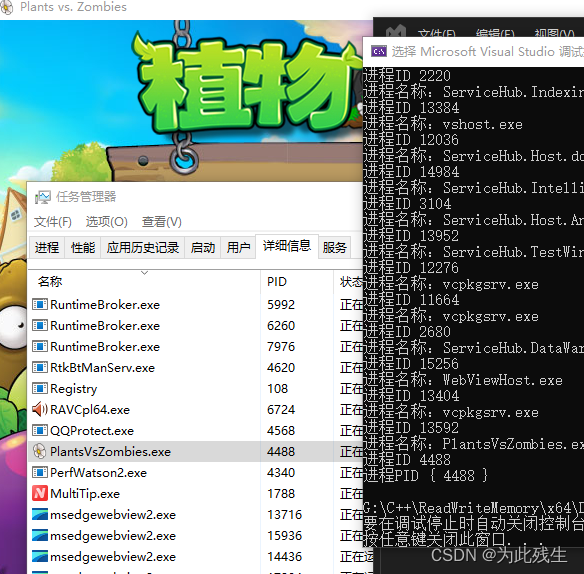The height and width of the screenshot is (574, 584).
Task: Click icon of msedgewebview2.exe PID 15936
Action: [x=39, y=535]
